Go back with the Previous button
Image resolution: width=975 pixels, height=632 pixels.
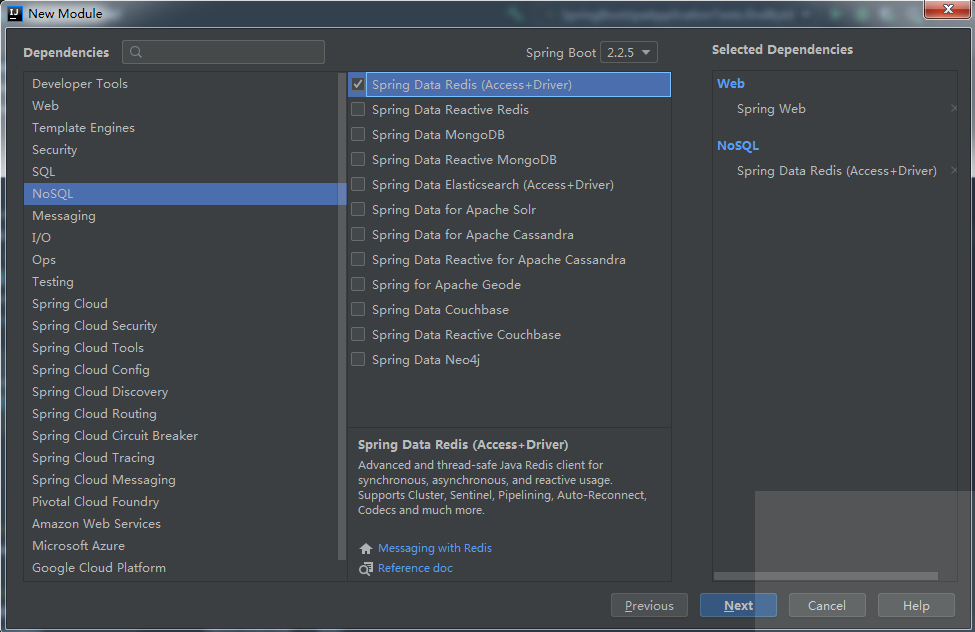click(x=649, y=605)
